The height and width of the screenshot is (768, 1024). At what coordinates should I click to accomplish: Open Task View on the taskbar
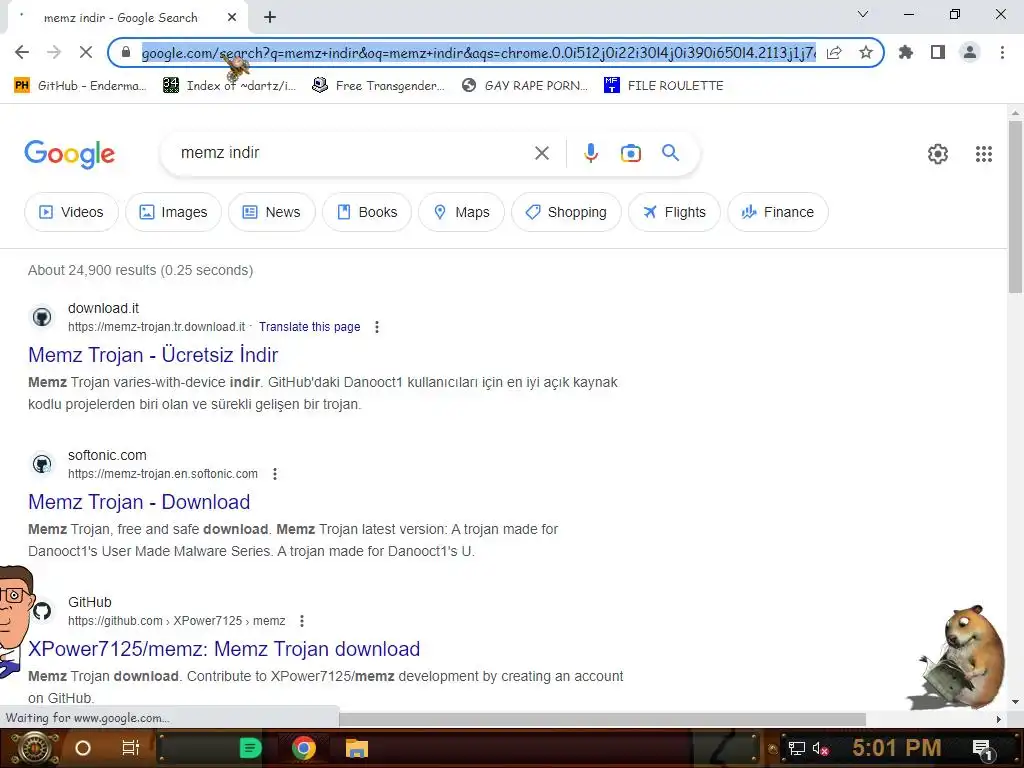coord(131,748)
